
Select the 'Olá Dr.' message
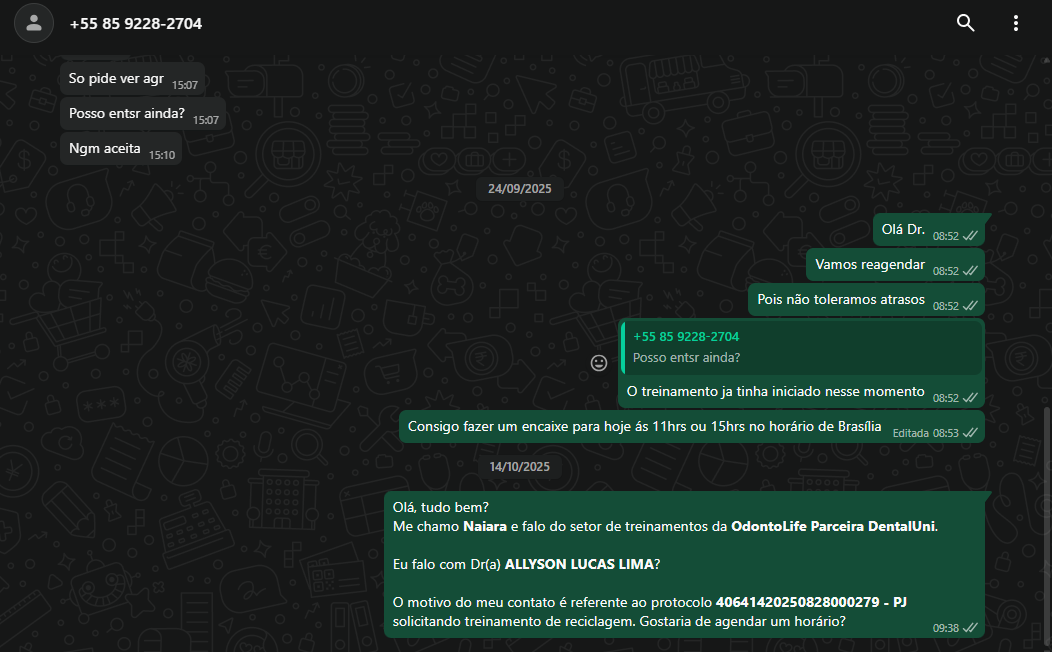point(929,230)
